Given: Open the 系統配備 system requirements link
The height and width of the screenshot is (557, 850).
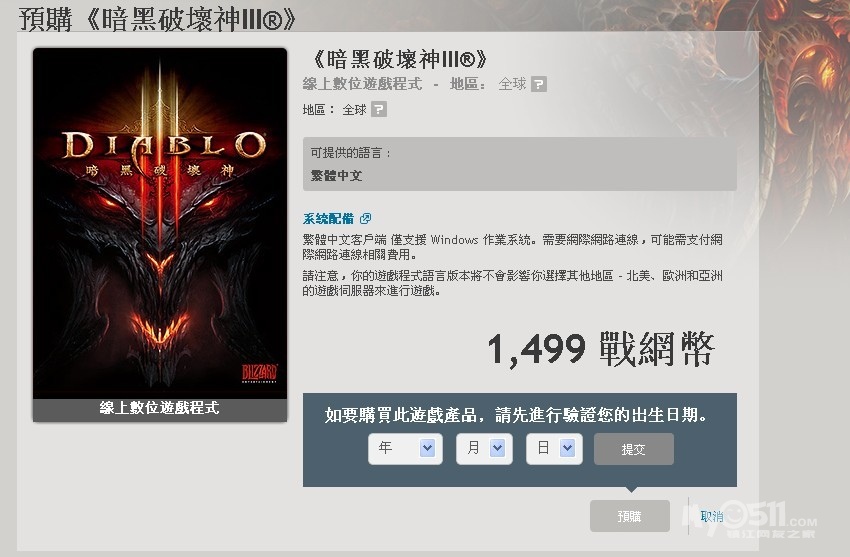Looking at the screenshot, I should point(328,218).
